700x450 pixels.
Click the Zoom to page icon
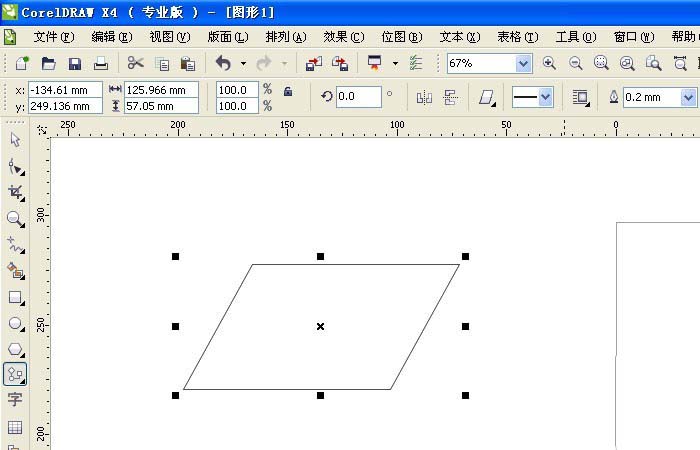click(x=654, y=63)
